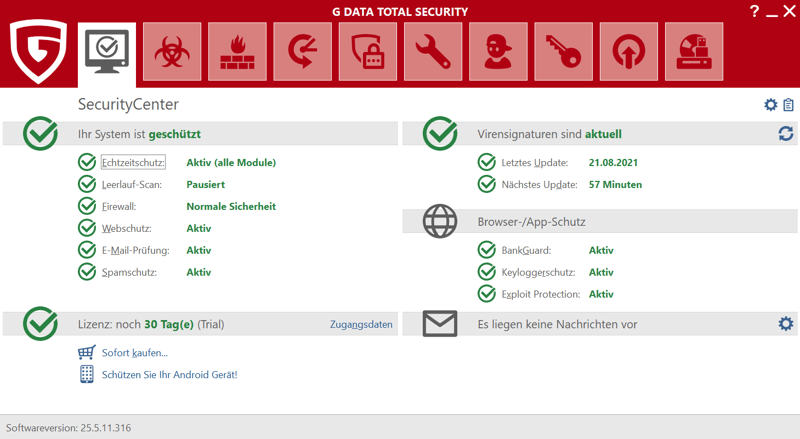
Task: Refresh virus signatures with the update icon
Action: 785,134
